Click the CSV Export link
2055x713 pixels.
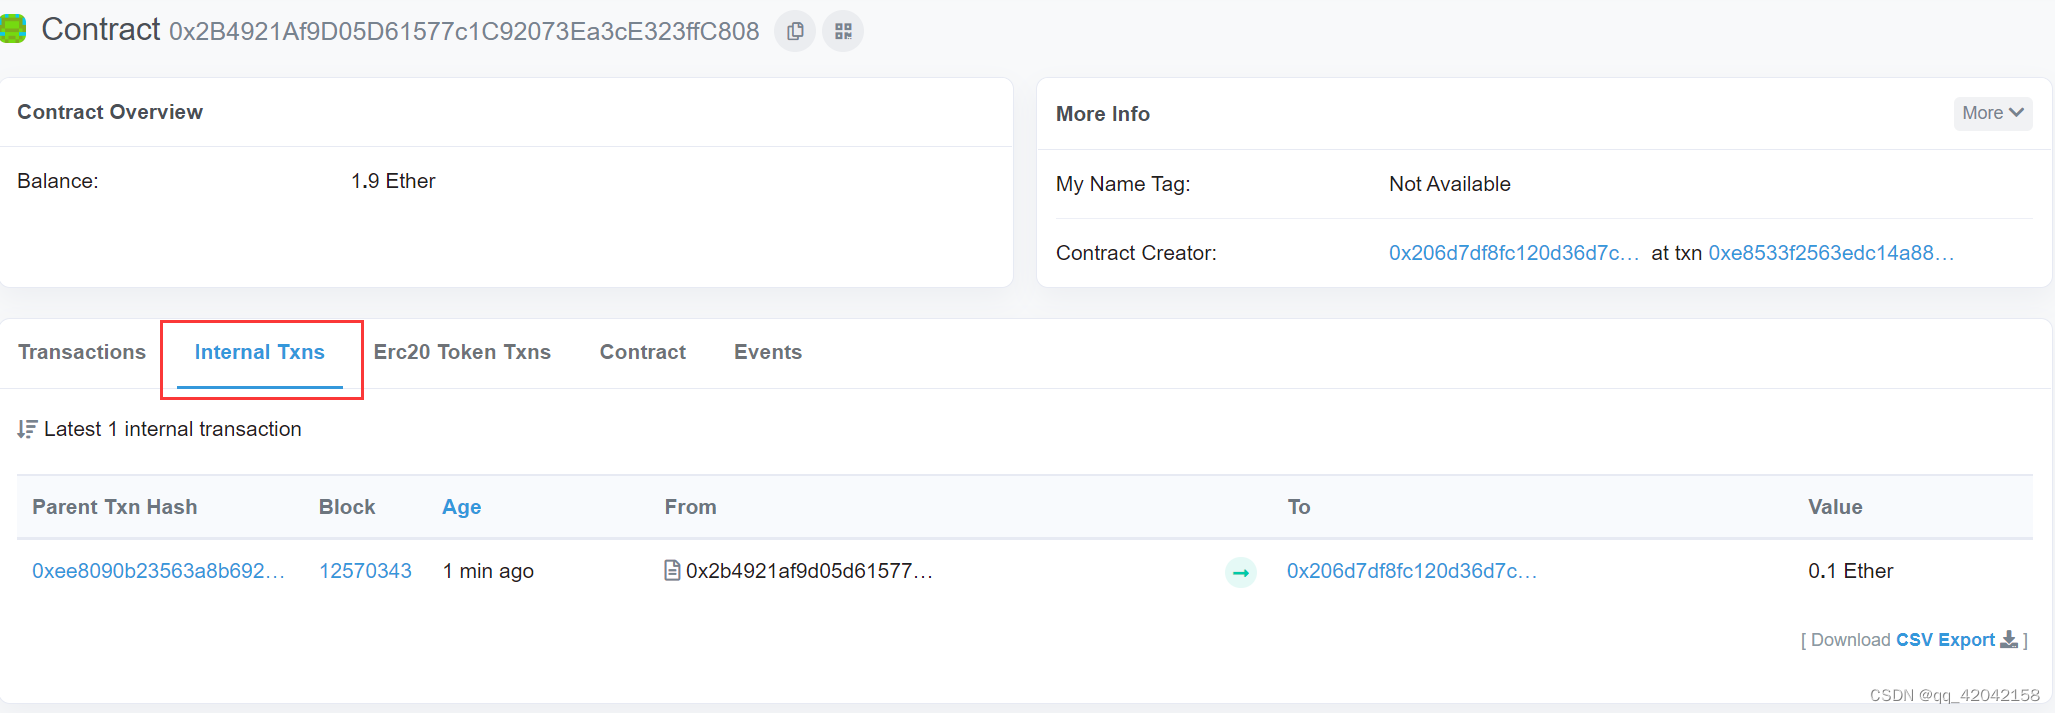pyautogui.click(x=1945, y=640)
